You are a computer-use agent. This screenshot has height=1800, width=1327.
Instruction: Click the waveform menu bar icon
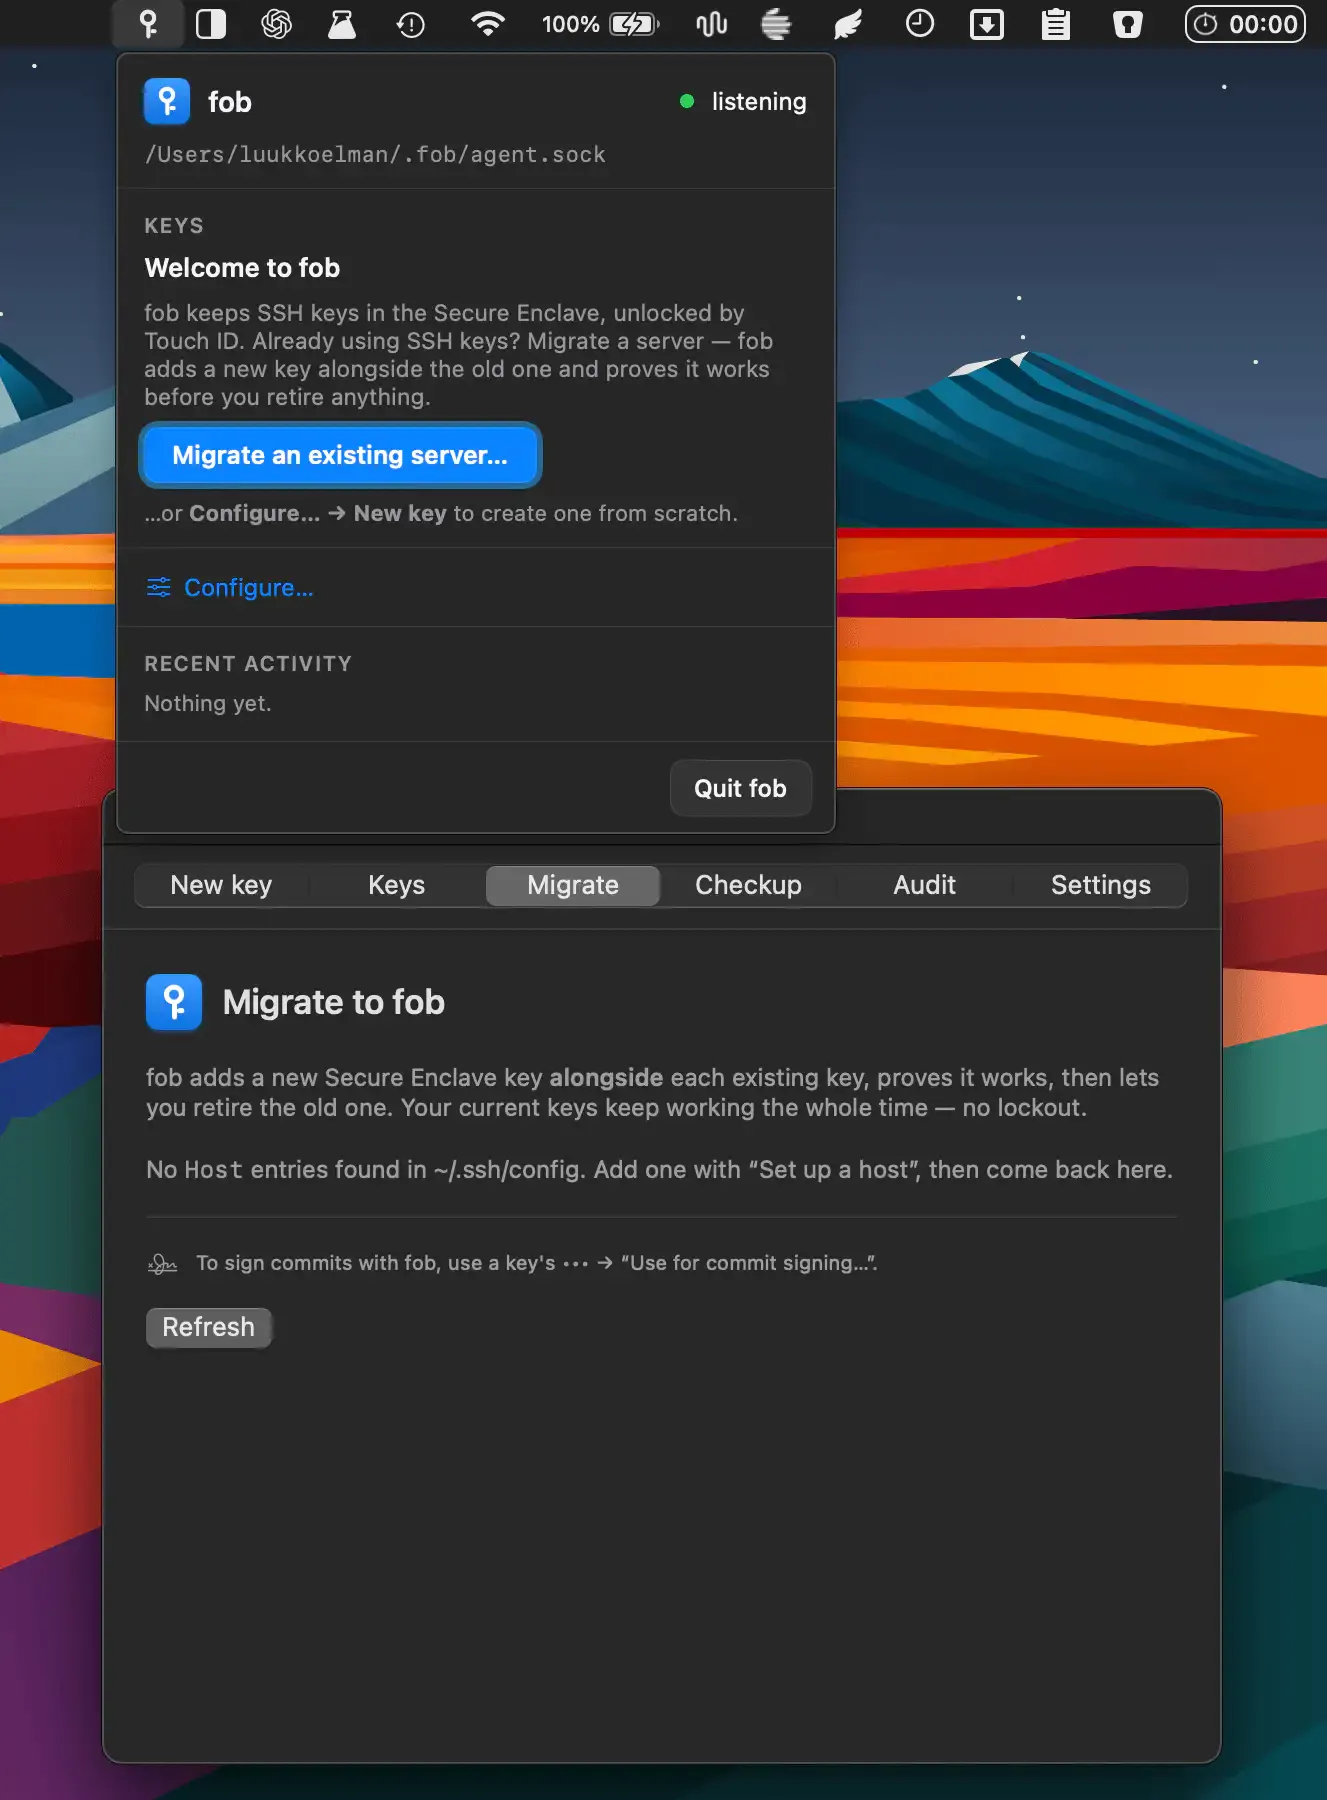coord(711,24)
